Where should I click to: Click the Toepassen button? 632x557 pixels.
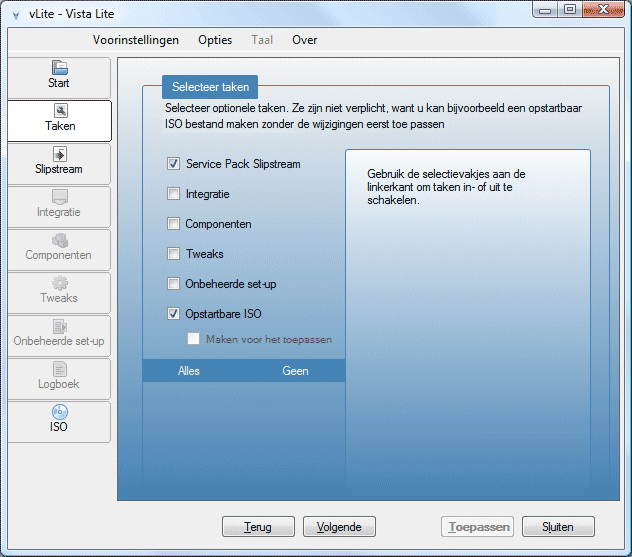(x=477, y=526)
